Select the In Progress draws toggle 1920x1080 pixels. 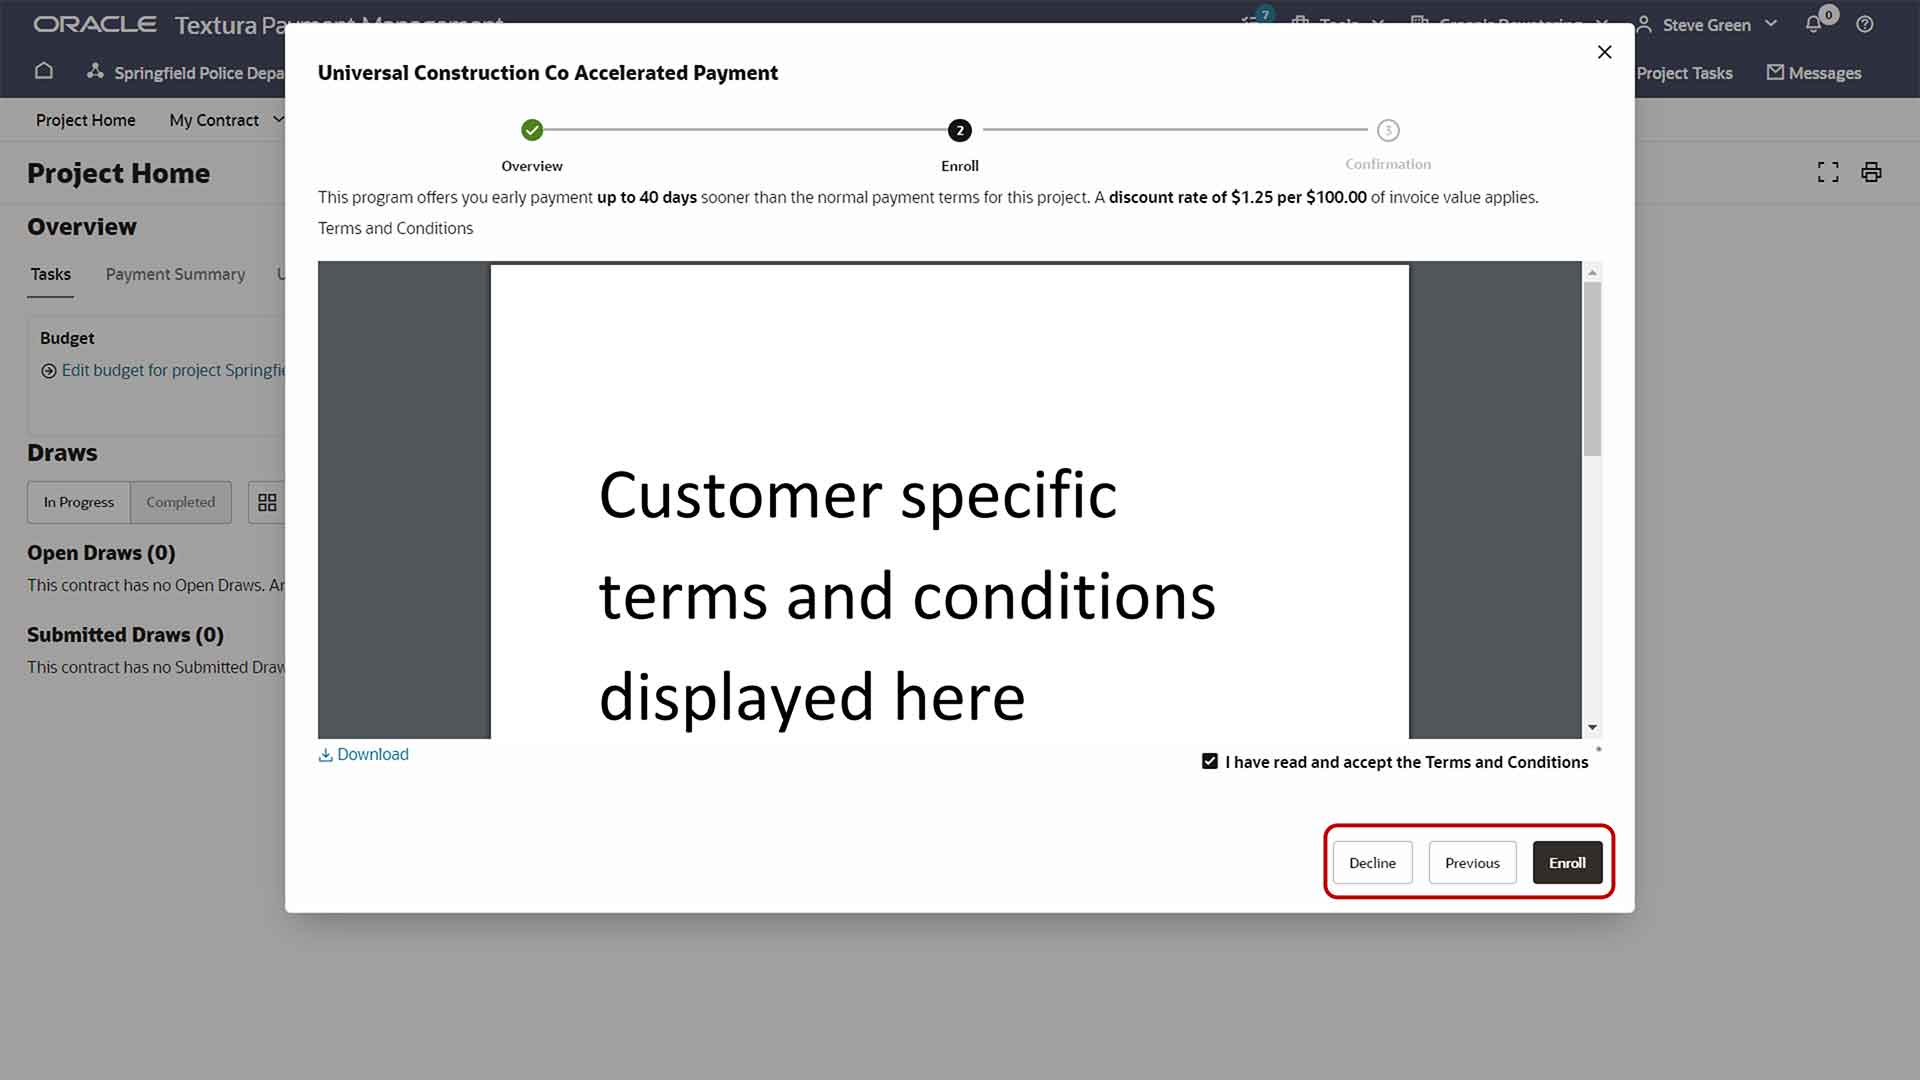(79, 503)
